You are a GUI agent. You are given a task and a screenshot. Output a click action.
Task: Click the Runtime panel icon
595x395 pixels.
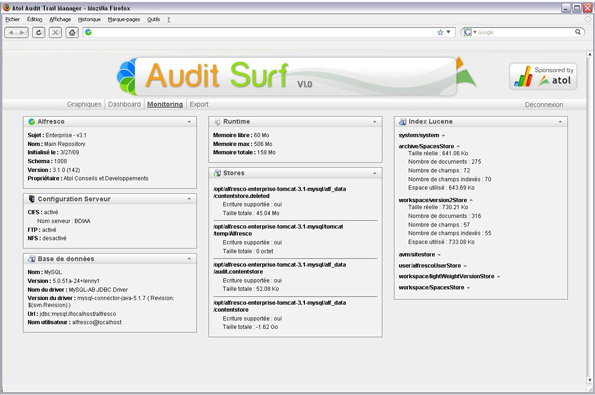coord(217,122)
